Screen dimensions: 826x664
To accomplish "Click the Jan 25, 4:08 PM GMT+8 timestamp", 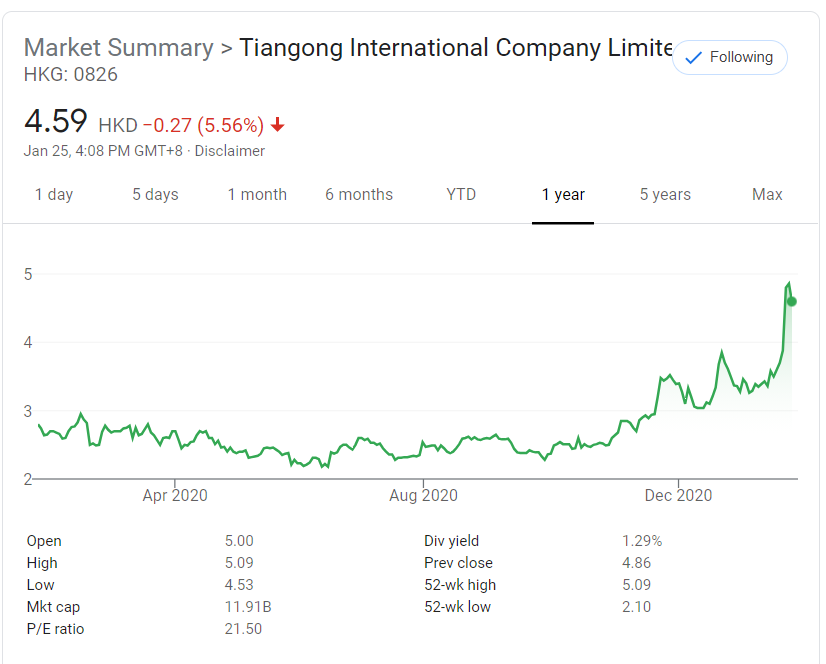I will click(x=103, y=151).
